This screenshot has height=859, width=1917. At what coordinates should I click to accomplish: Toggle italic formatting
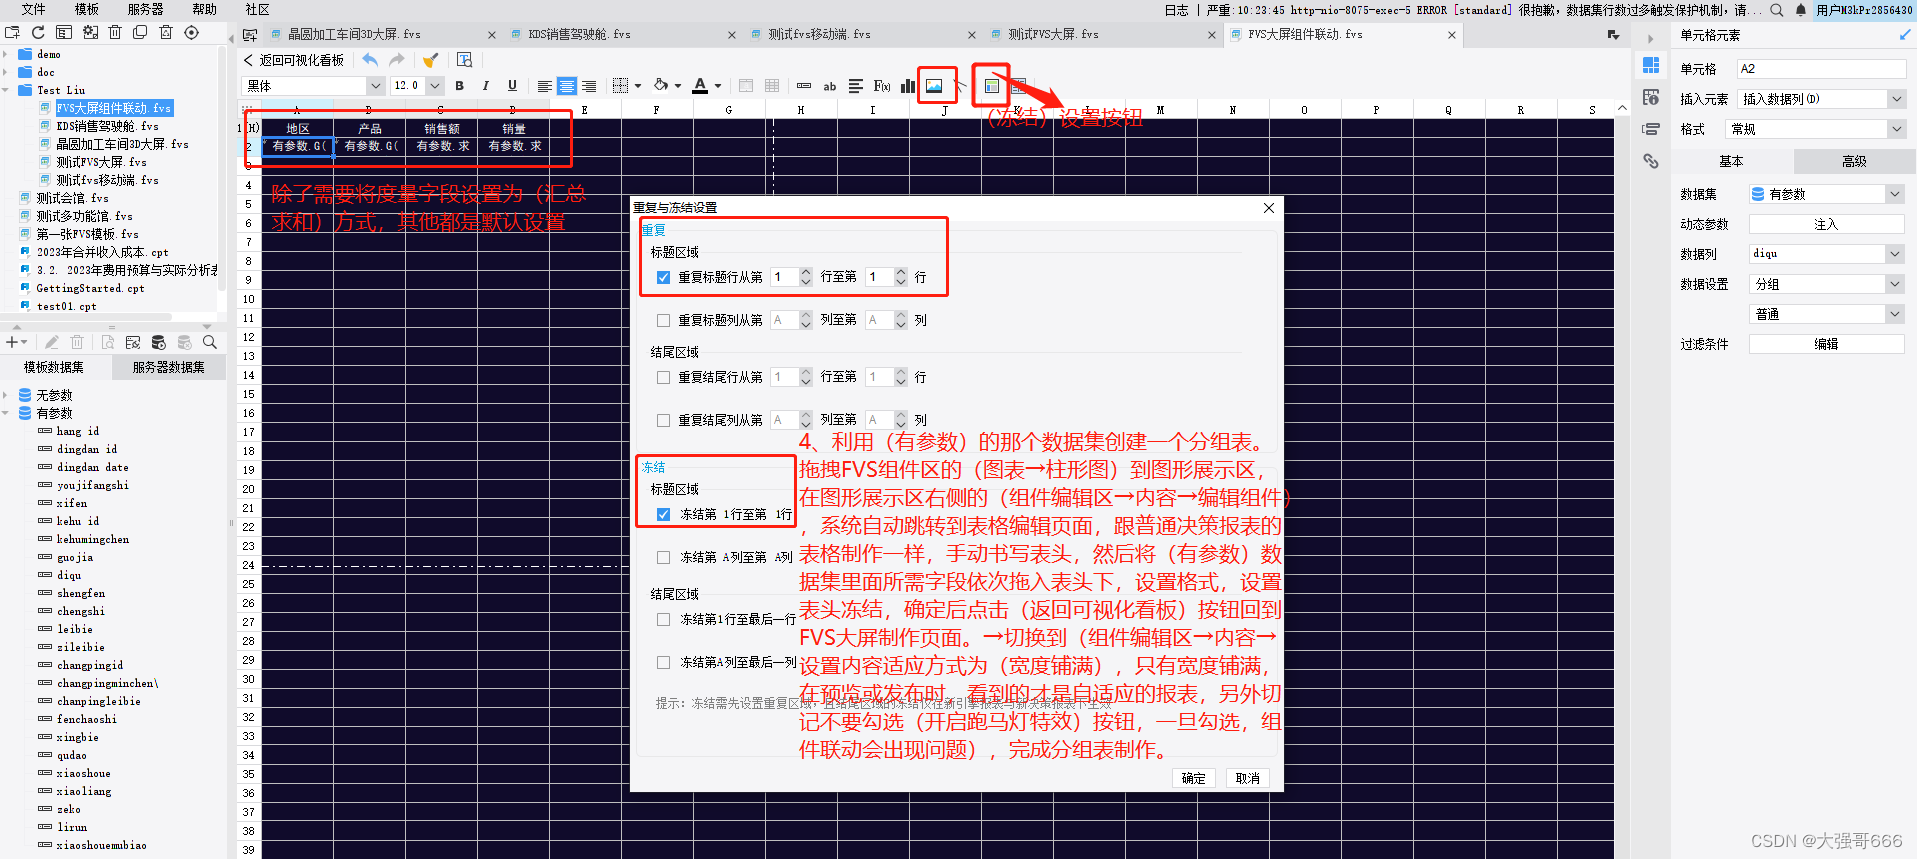[486, 86]
